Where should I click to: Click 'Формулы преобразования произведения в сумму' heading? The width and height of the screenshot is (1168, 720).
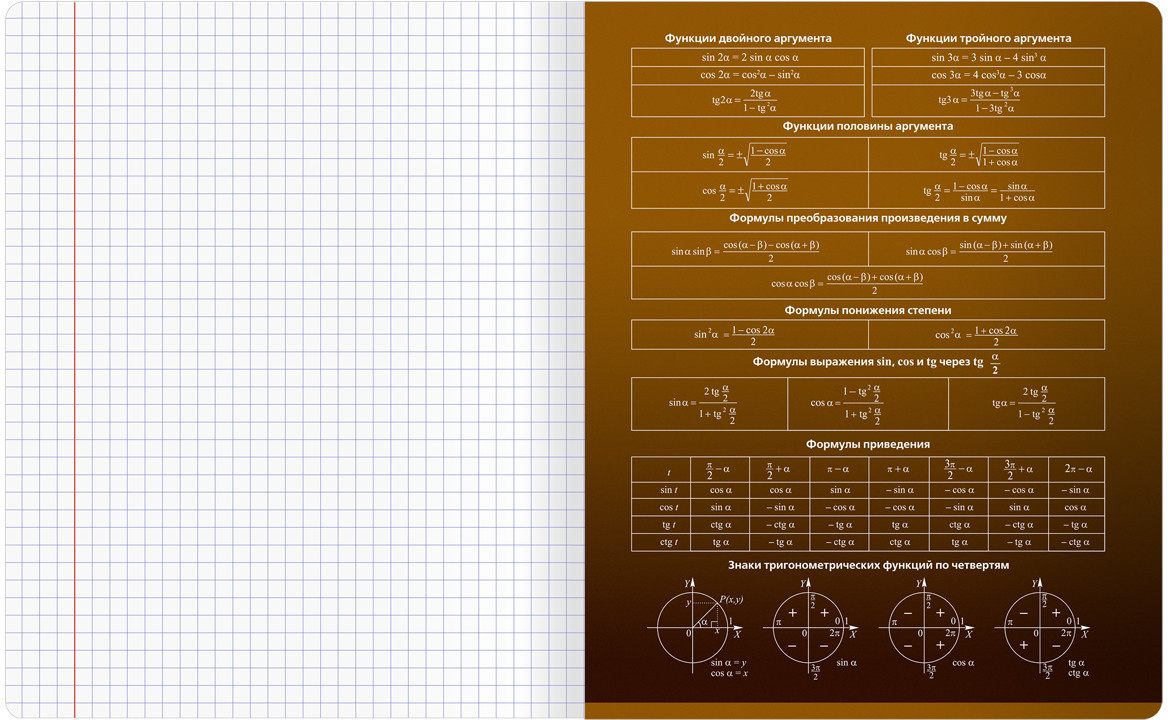pyautogui.click(x=867, y=217)
